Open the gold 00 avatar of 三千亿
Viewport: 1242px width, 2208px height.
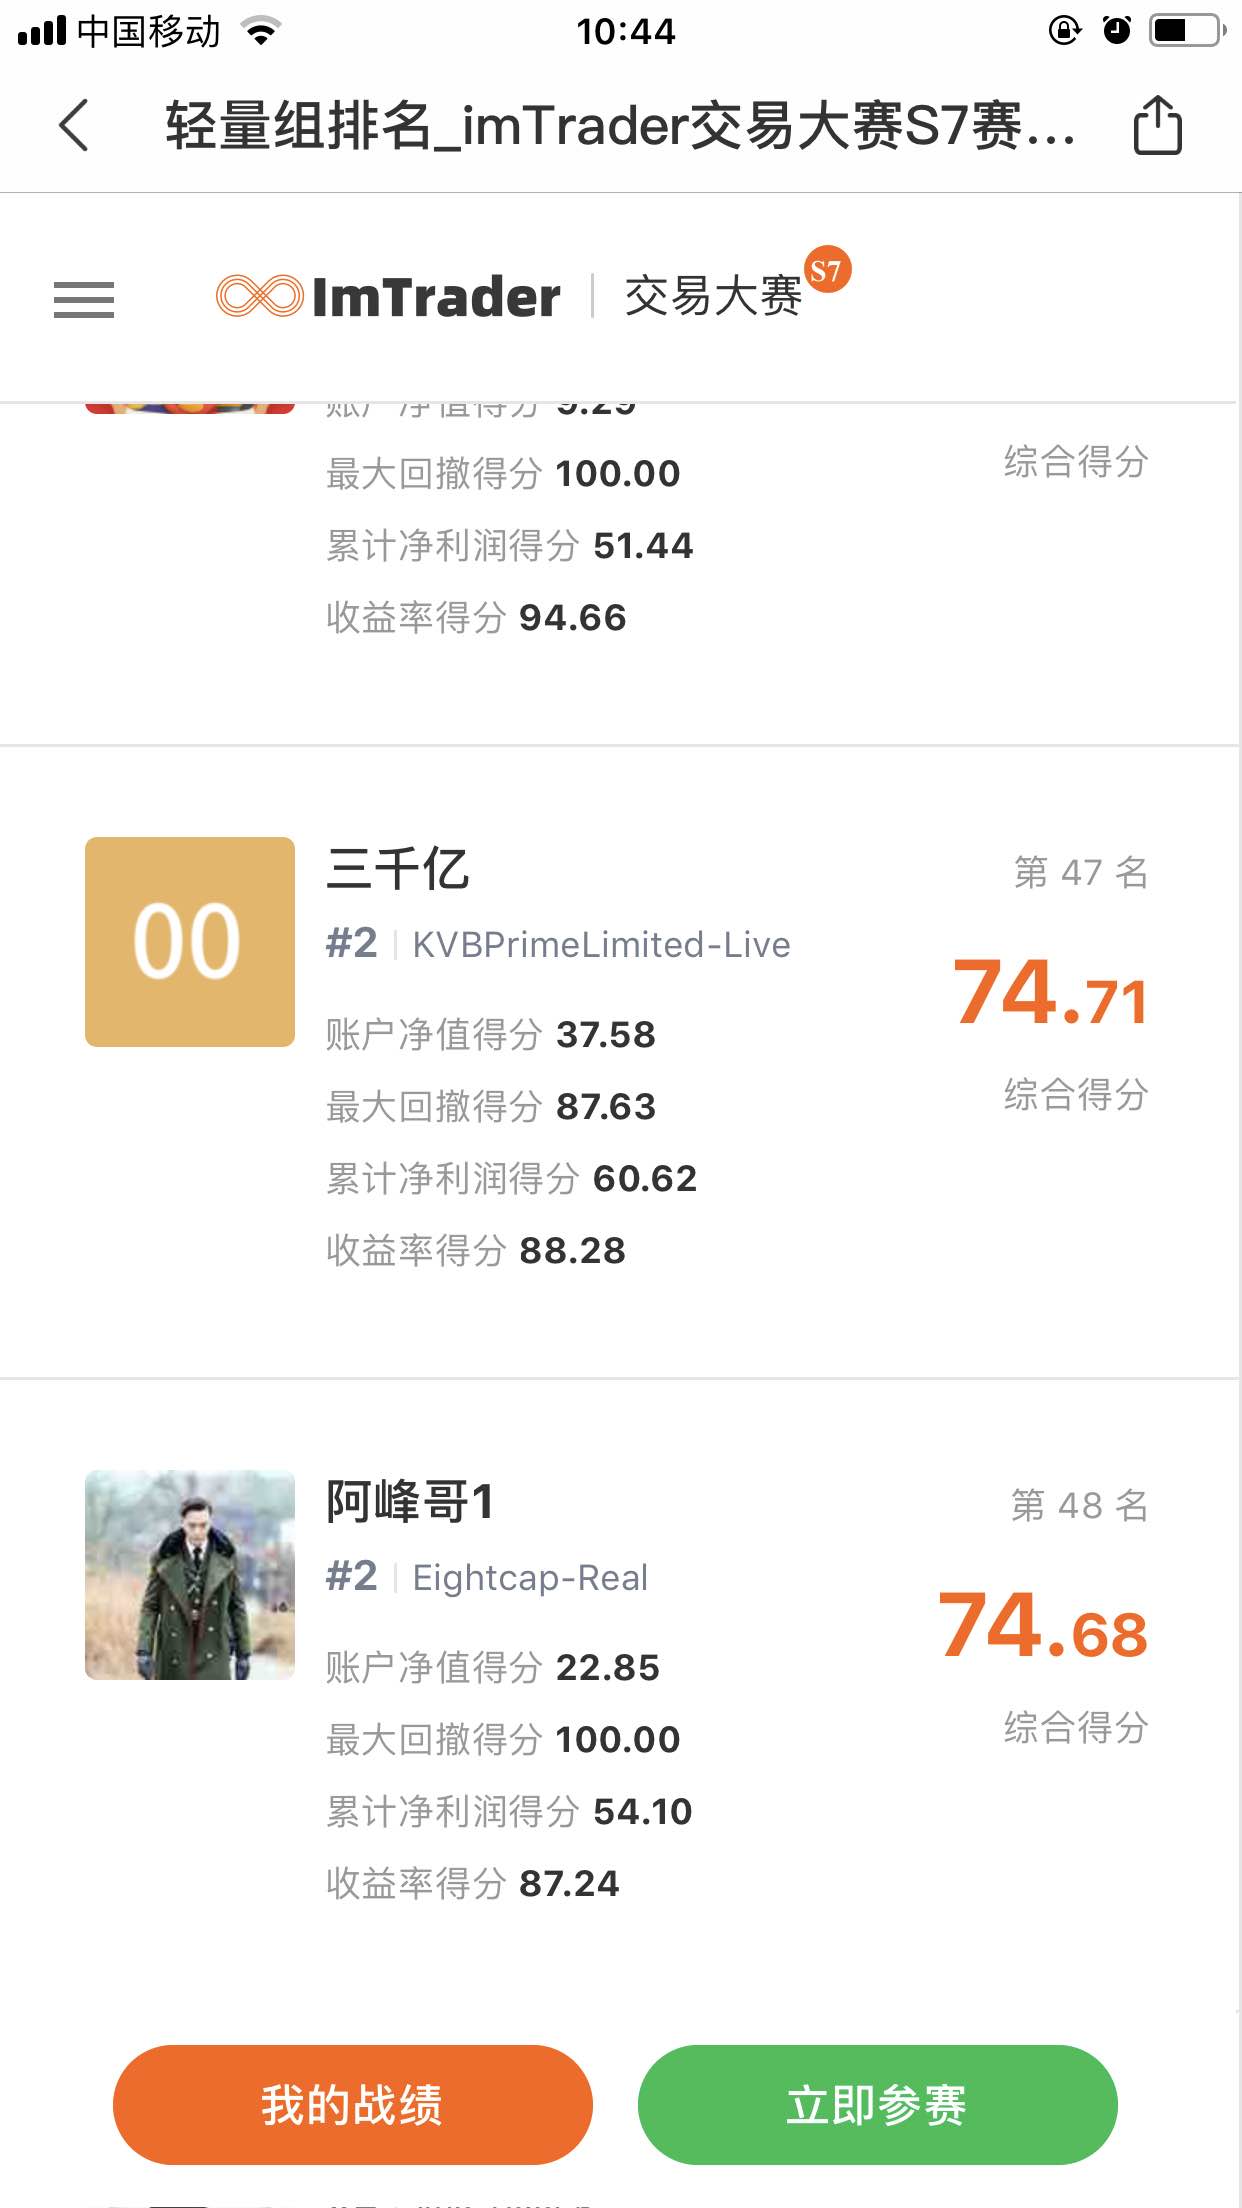point(190,942)
